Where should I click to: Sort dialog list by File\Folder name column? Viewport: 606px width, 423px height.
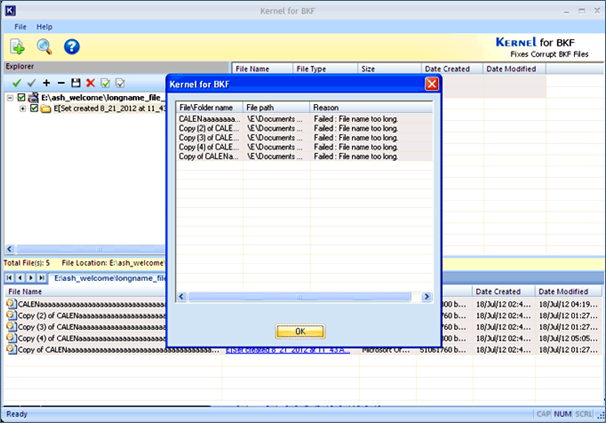click(209, 107)
